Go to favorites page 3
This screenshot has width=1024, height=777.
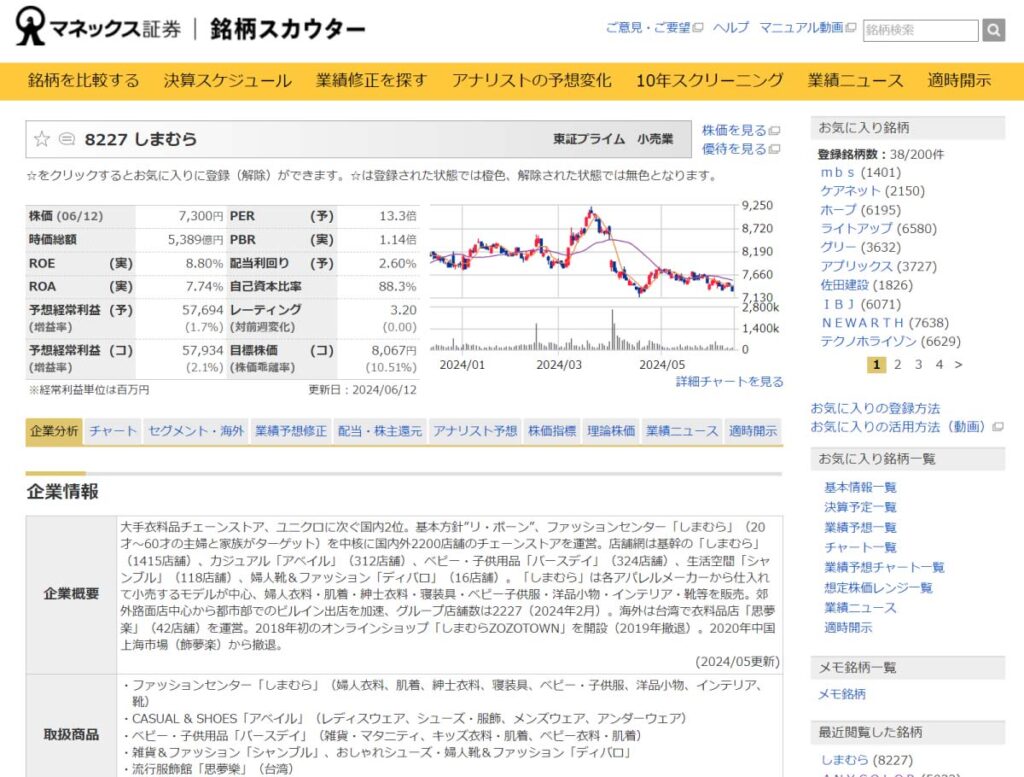[x=918, y=364]
